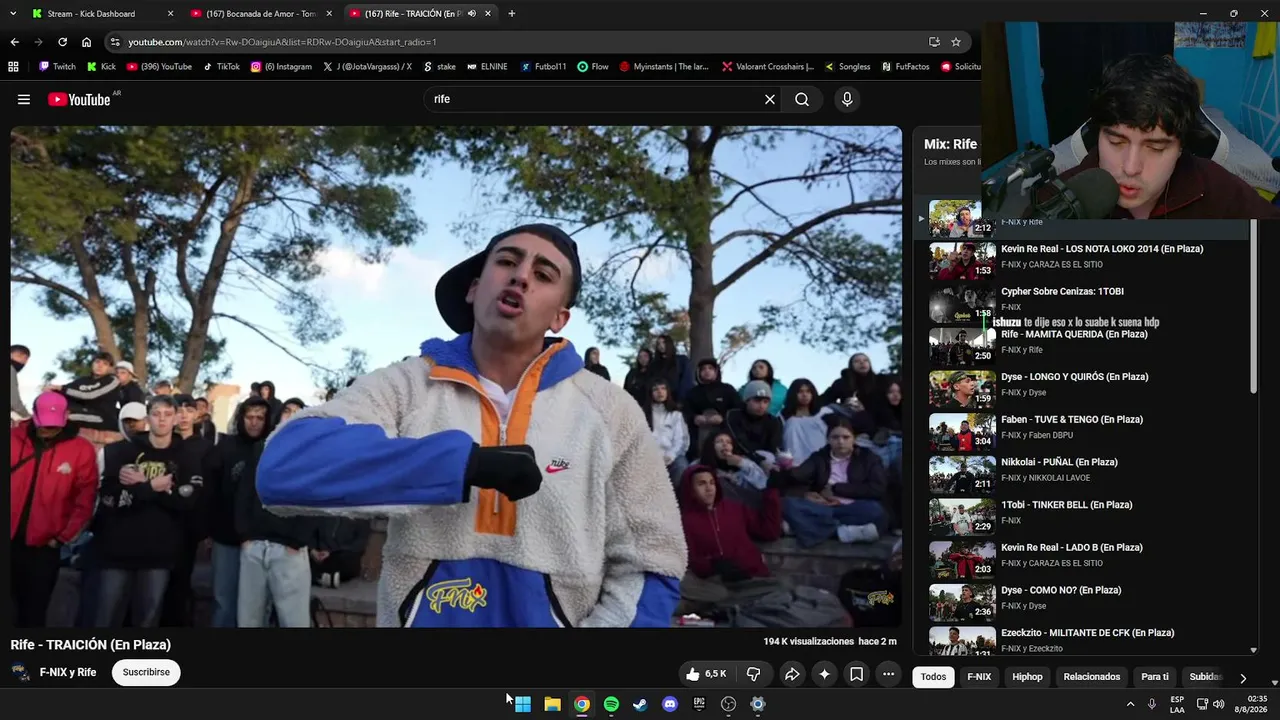
Task: Dislike the Rife - TRAICIÓN video
Action: pyautogui.click(x=754, y=674)
